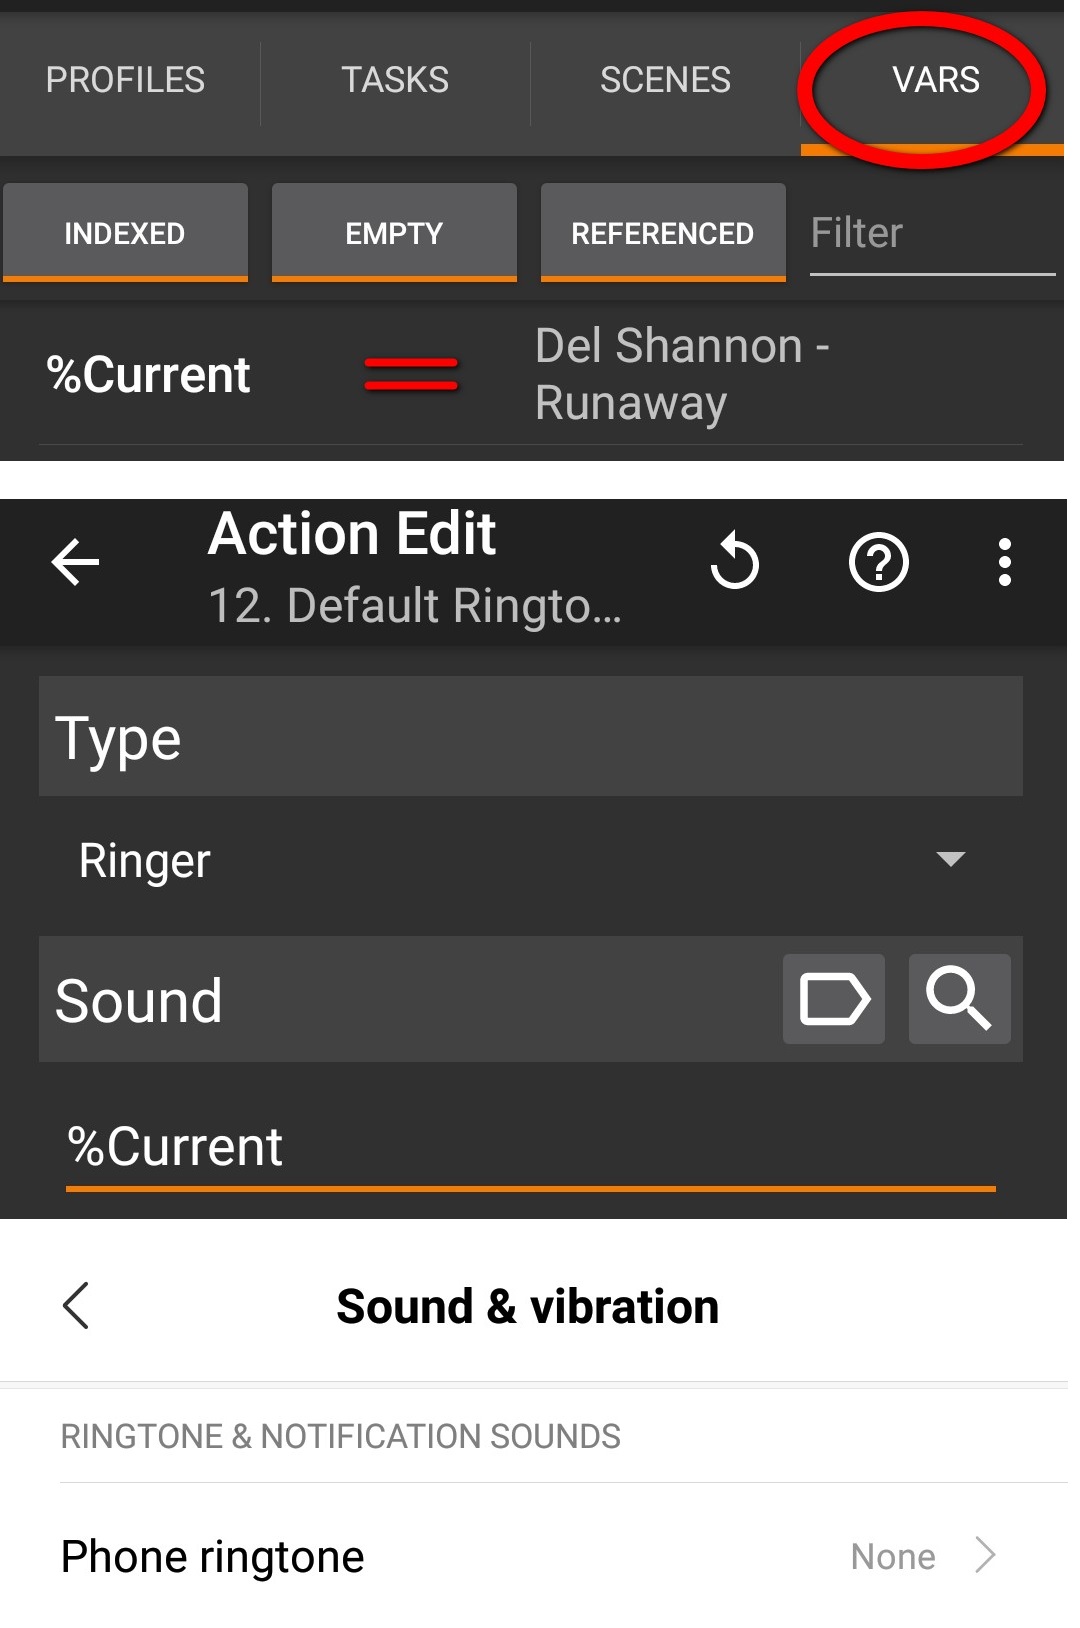Switch to the PROFILES tab

click(126, 80)
